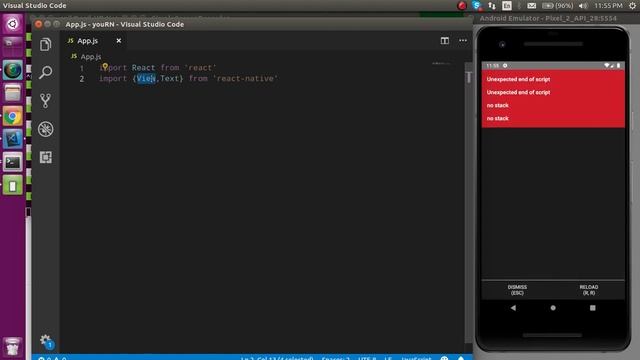
Task: Change indentation via Spaces status item
Action: click(x=336, y=358)
